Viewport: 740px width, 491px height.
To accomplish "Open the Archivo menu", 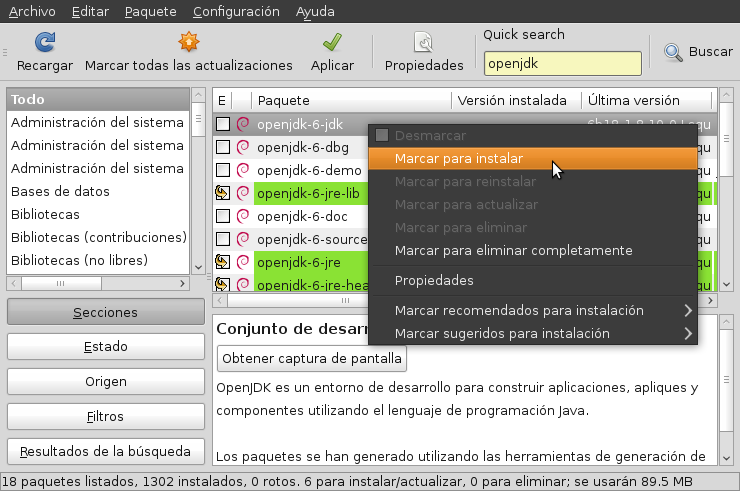I will pos(32,11).
